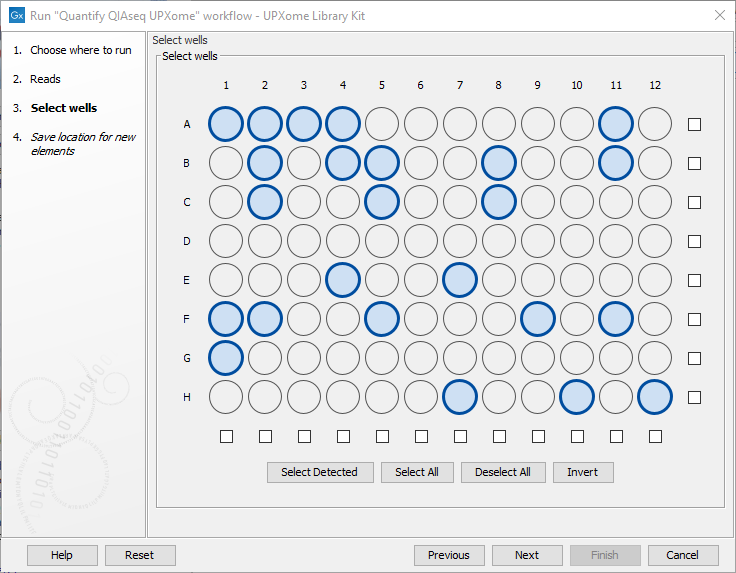The image size is (736, 573).
Task: Open the 'Select wells' step
Action: 64,108
